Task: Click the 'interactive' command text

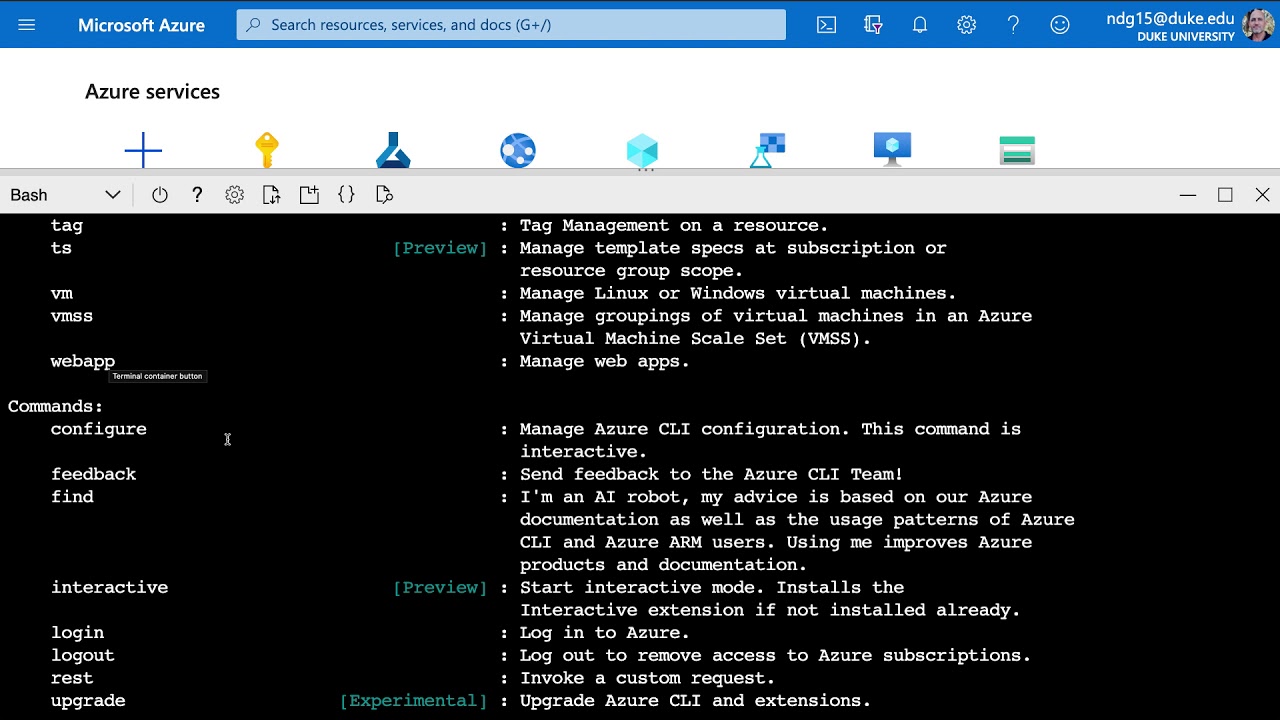Action: coord(110,587)
